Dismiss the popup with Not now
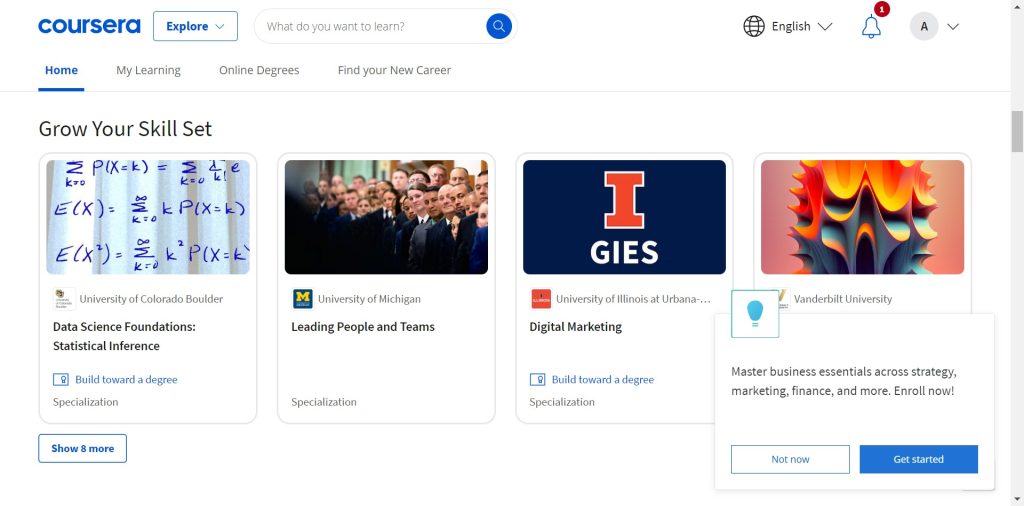Screen dimensions: 1024x506 790,459
